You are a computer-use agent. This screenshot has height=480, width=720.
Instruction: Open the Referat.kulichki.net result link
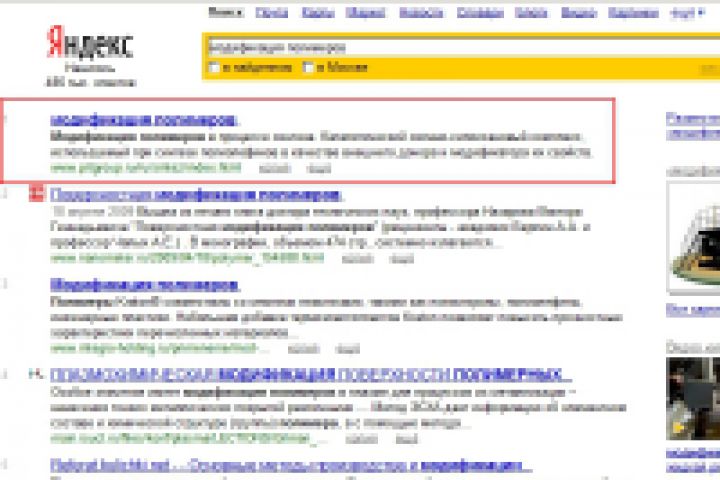(291, 466)
